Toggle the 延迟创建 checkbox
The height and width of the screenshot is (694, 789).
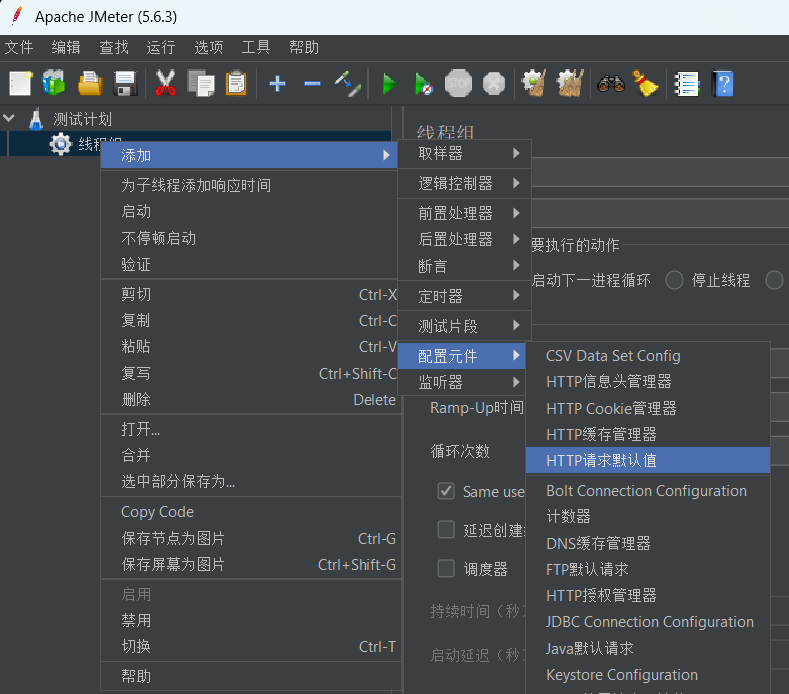tap(446, 529)
